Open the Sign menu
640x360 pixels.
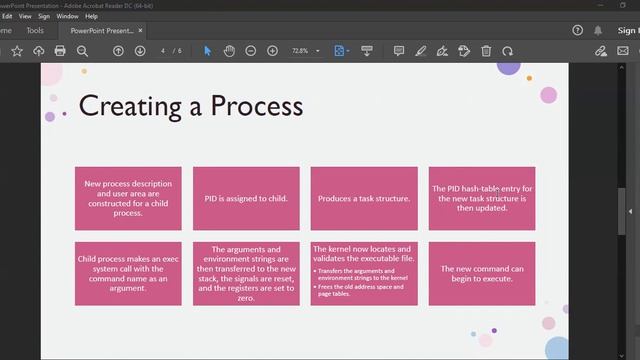(44, 16)
